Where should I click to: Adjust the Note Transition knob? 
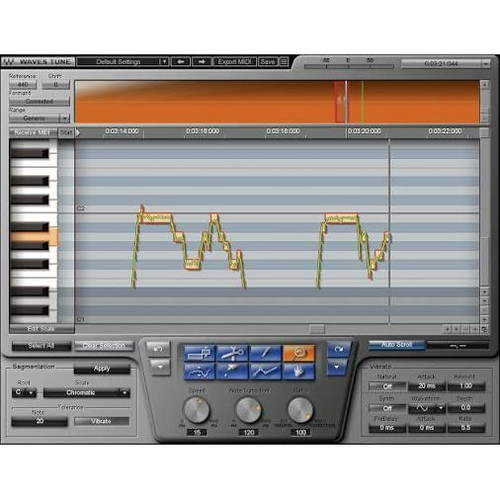tap(249, 410)
